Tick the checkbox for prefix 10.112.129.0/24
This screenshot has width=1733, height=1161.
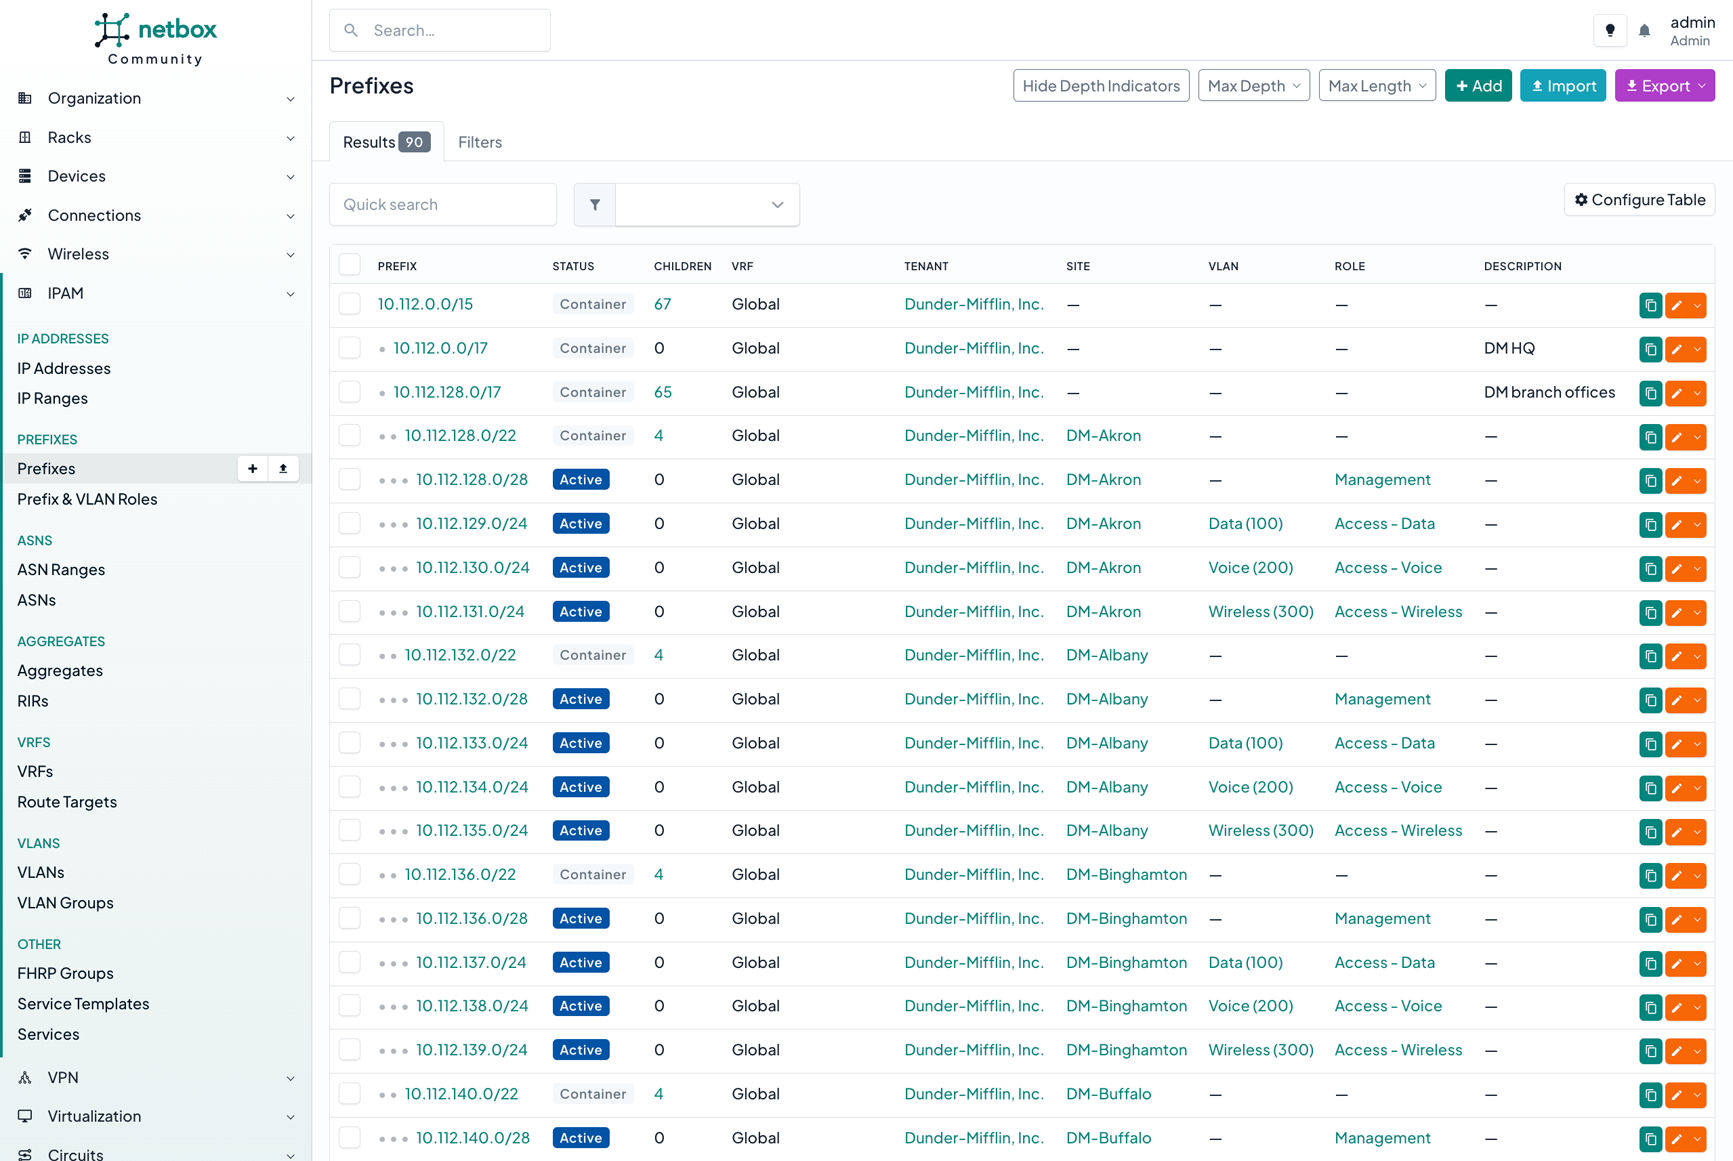point(349,523)
